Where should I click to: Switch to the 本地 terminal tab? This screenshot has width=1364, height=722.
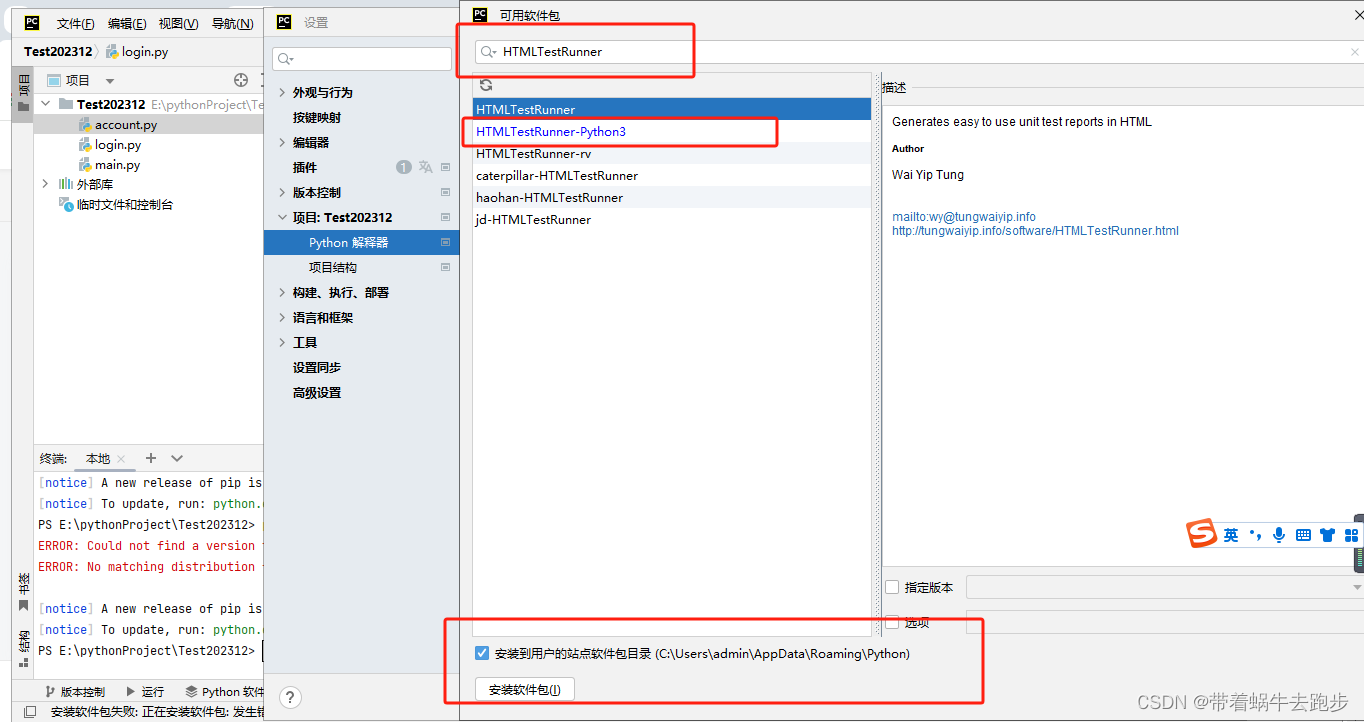tap(98, 459)
